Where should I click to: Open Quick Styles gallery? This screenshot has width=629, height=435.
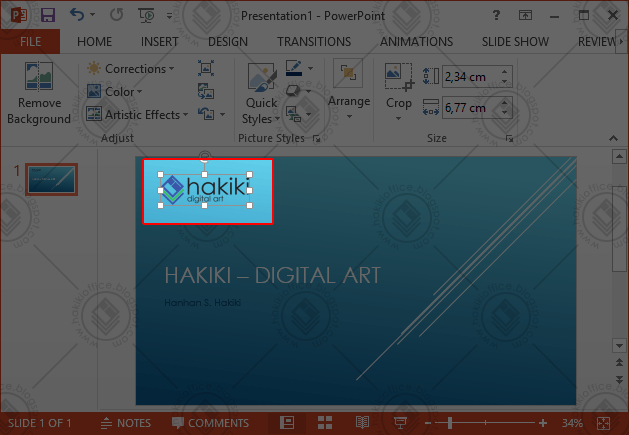(261, 94)
